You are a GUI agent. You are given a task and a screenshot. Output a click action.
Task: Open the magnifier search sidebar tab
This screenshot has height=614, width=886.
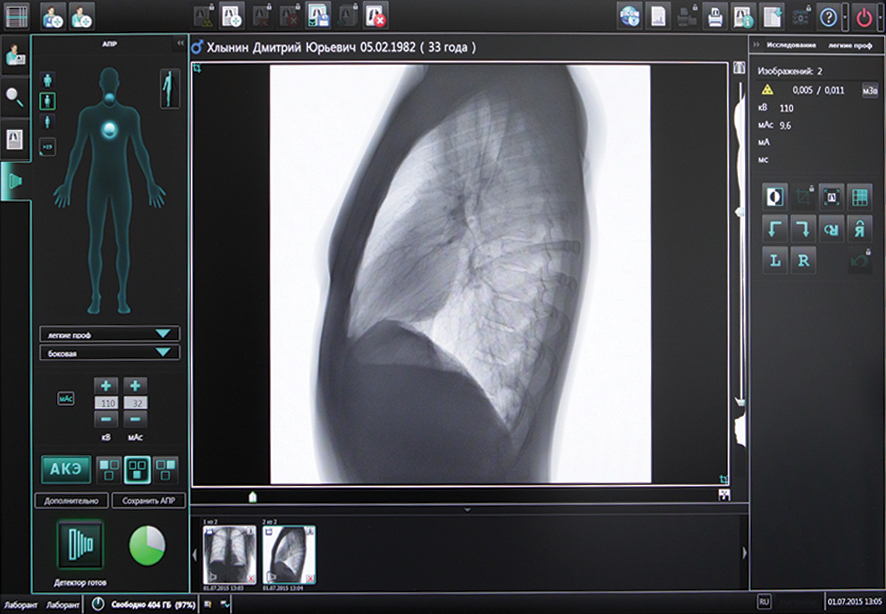point(16,96)
